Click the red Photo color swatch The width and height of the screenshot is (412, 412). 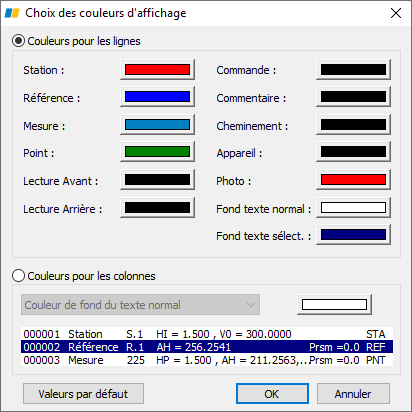point(353,180)
